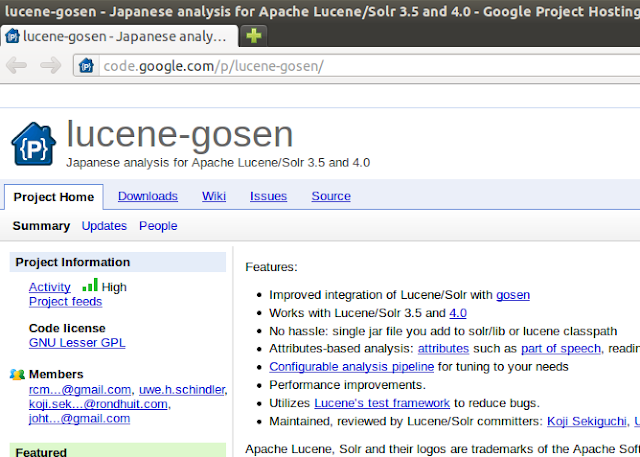Click member link uwe.h.schindler

pos(182,390)
